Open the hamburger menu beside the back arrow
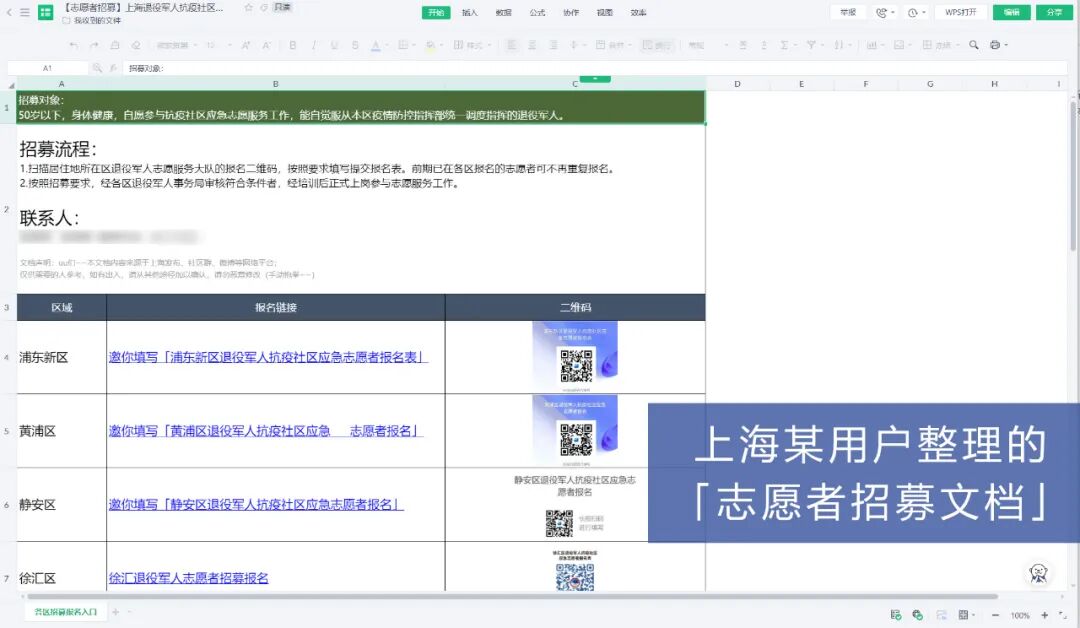 click(25, 12)
